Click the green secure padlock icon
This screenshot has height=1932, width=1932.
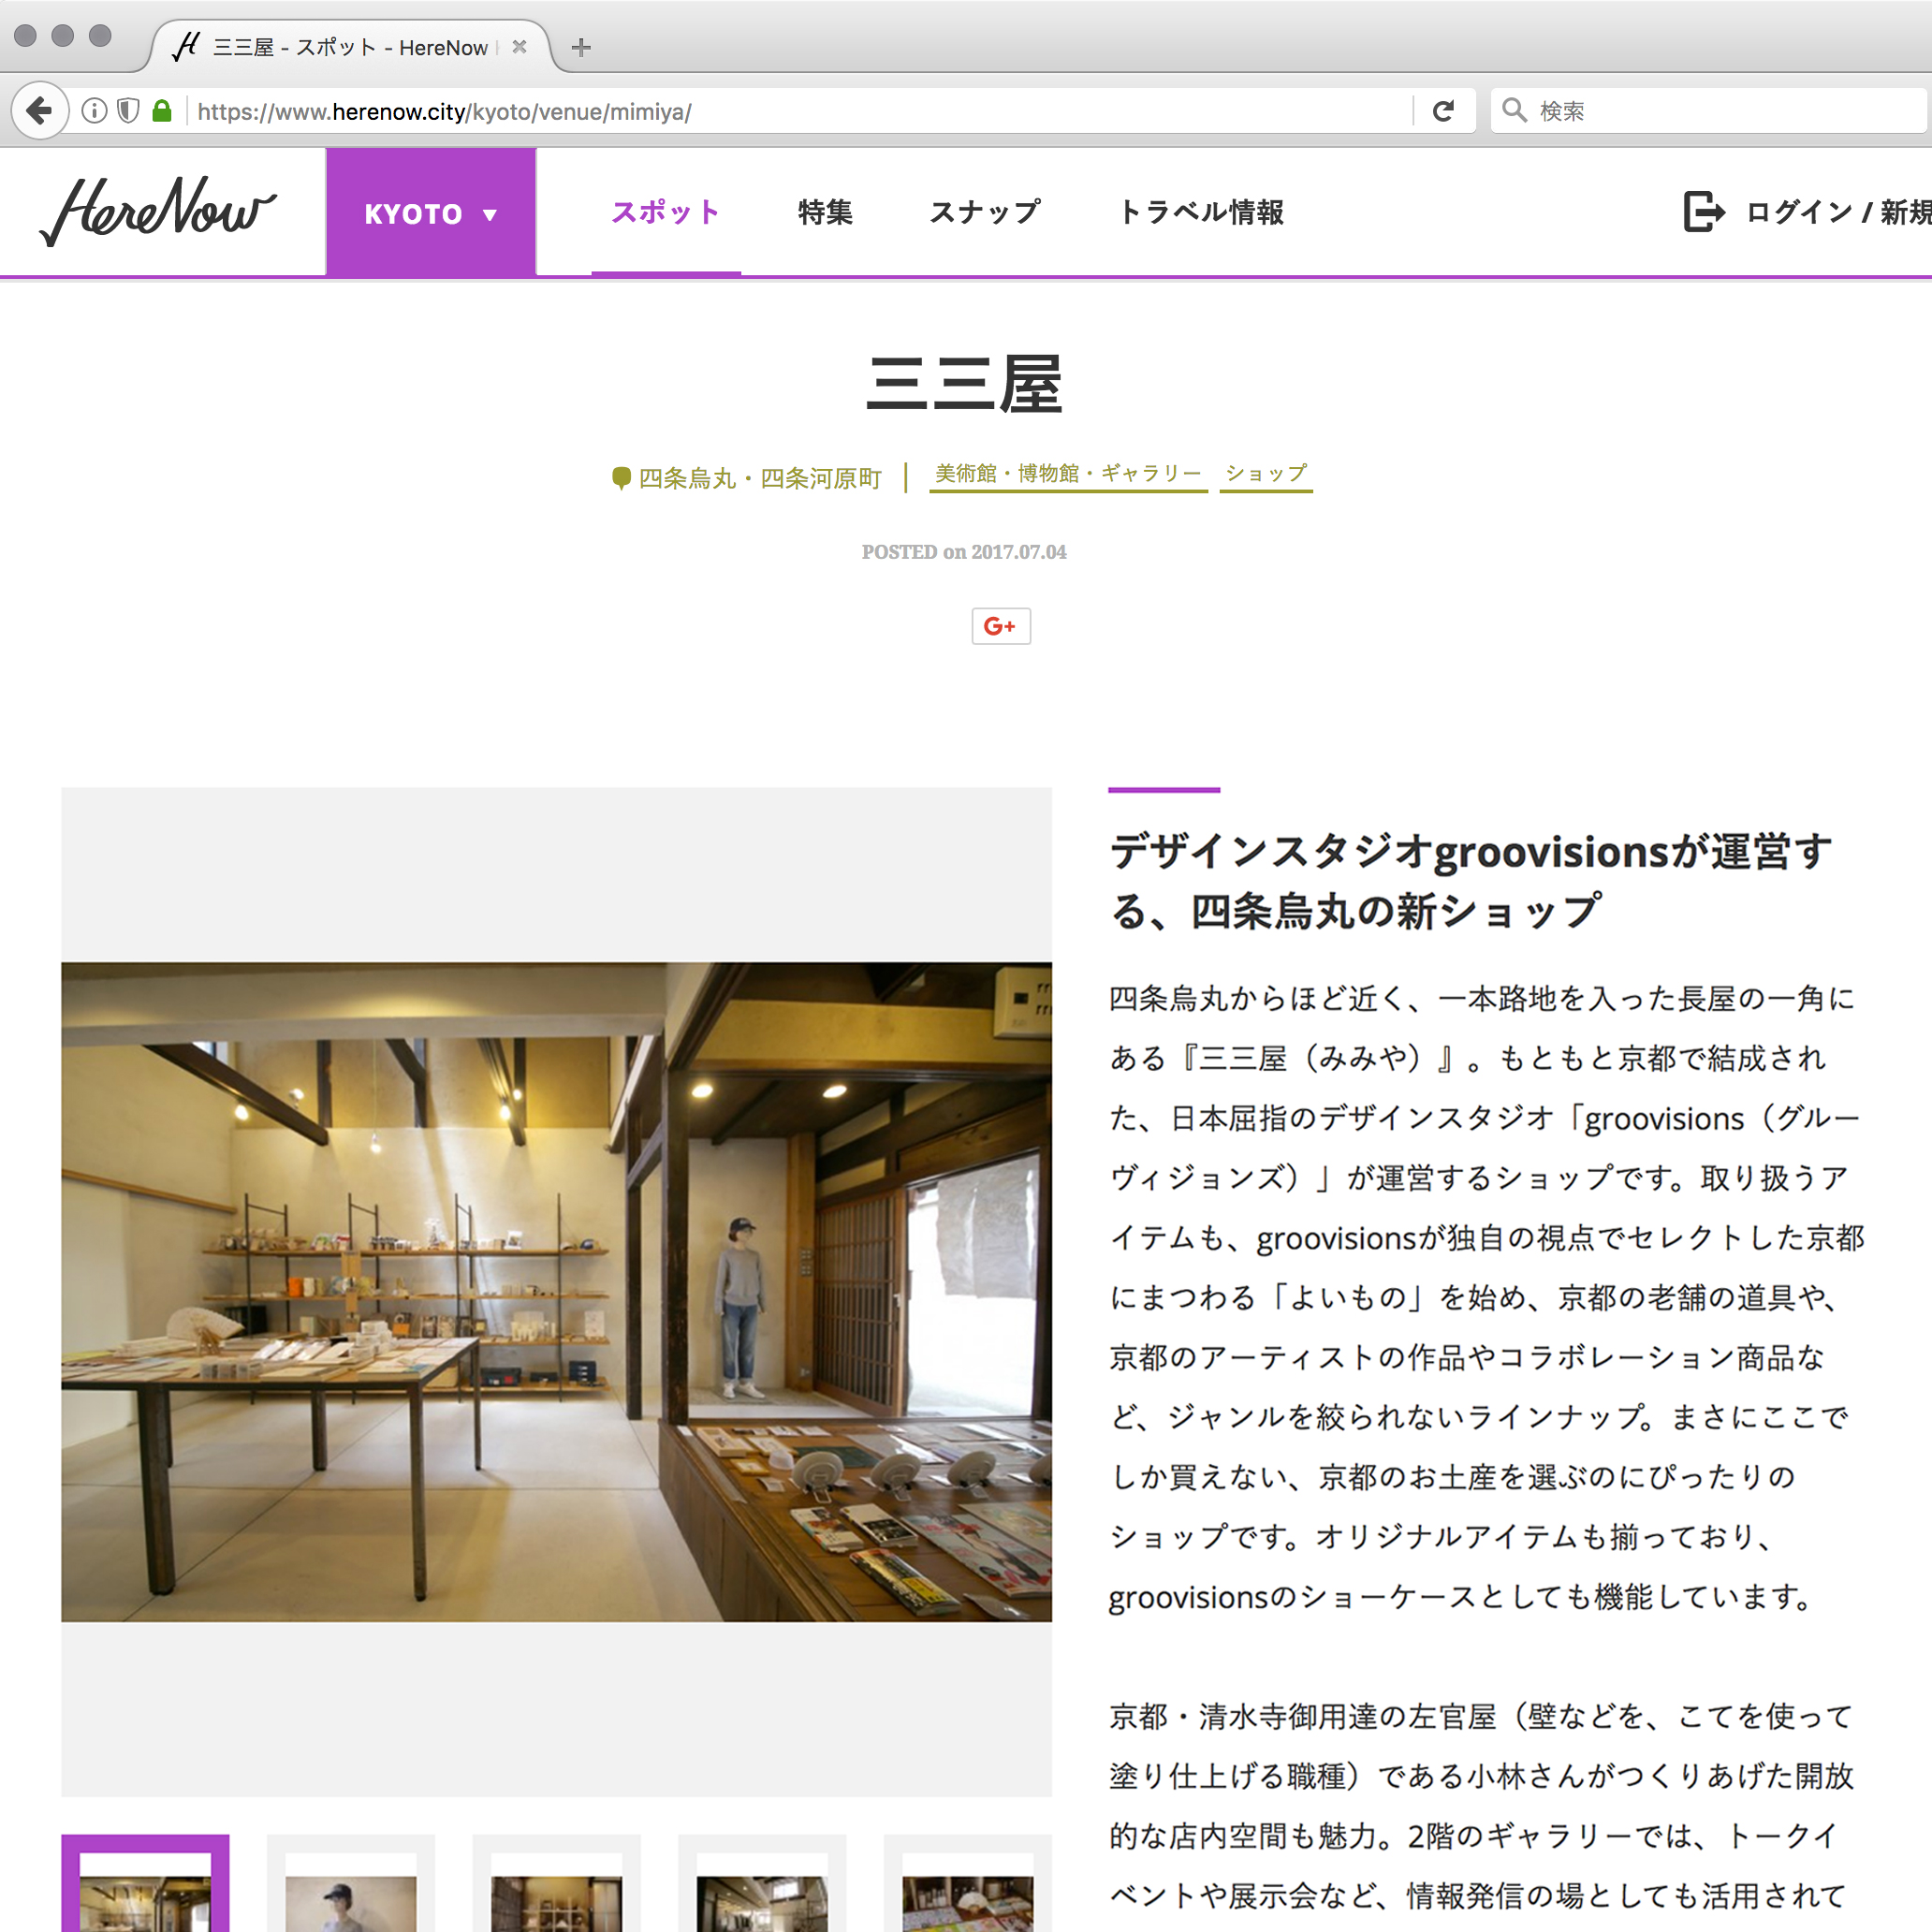pos(162,111)
